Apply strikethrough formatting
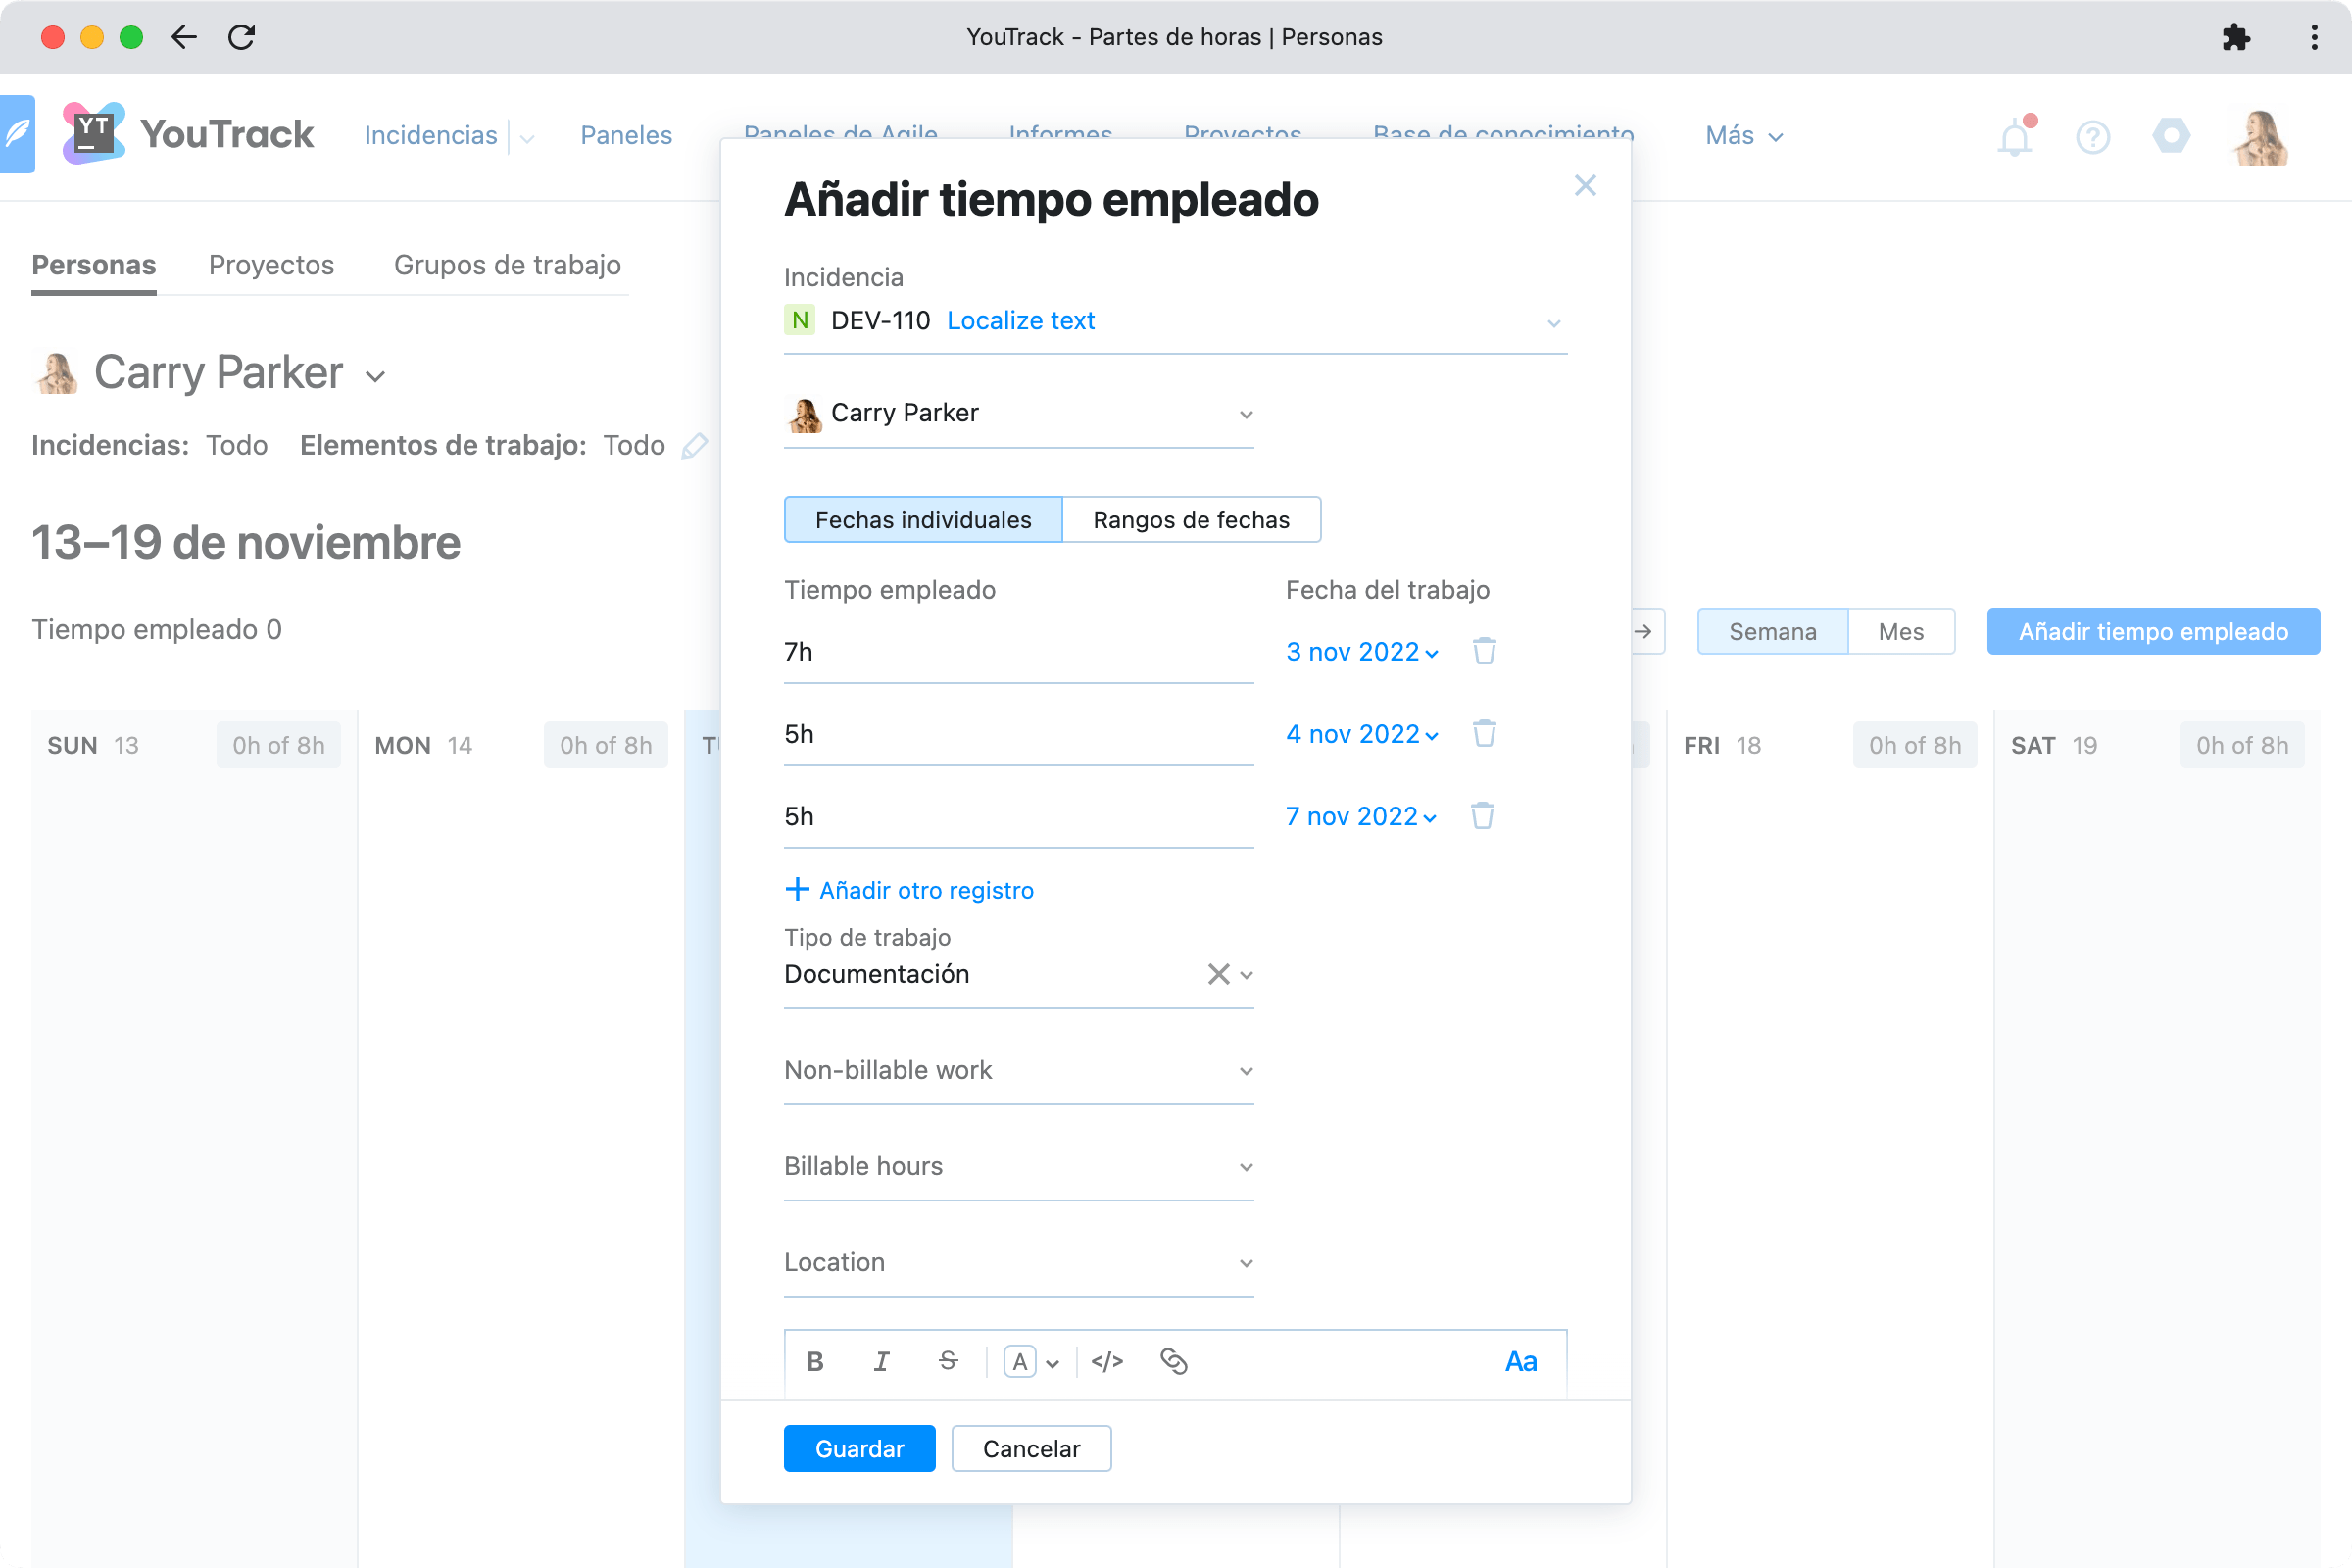This screenshot has height=1568, width=2352. [947, 1361]
